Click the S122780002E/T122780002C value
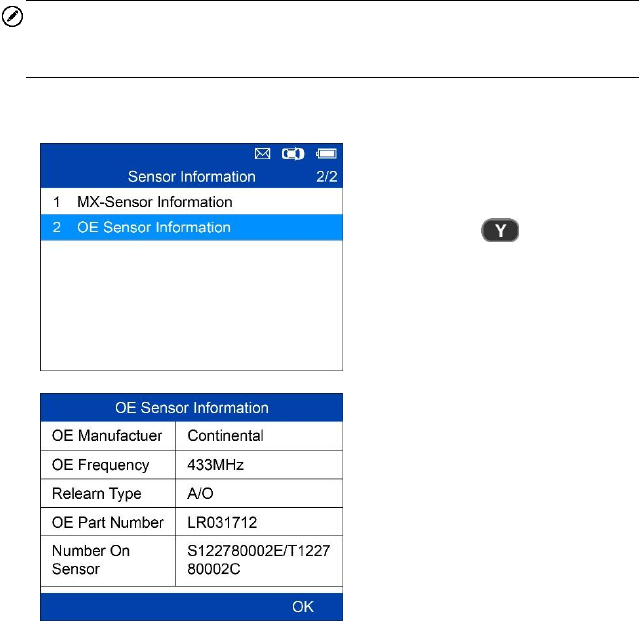This screenshot has height=621, width=639. (258, 560)
